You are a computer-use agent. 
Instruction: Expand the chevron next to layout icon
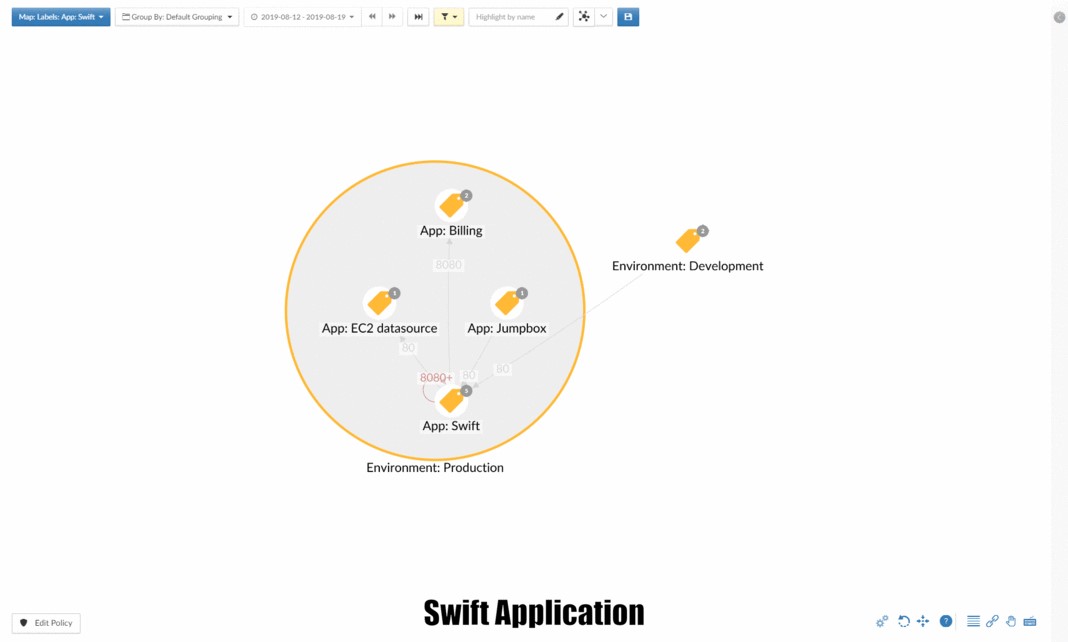(x=603, y=17)
